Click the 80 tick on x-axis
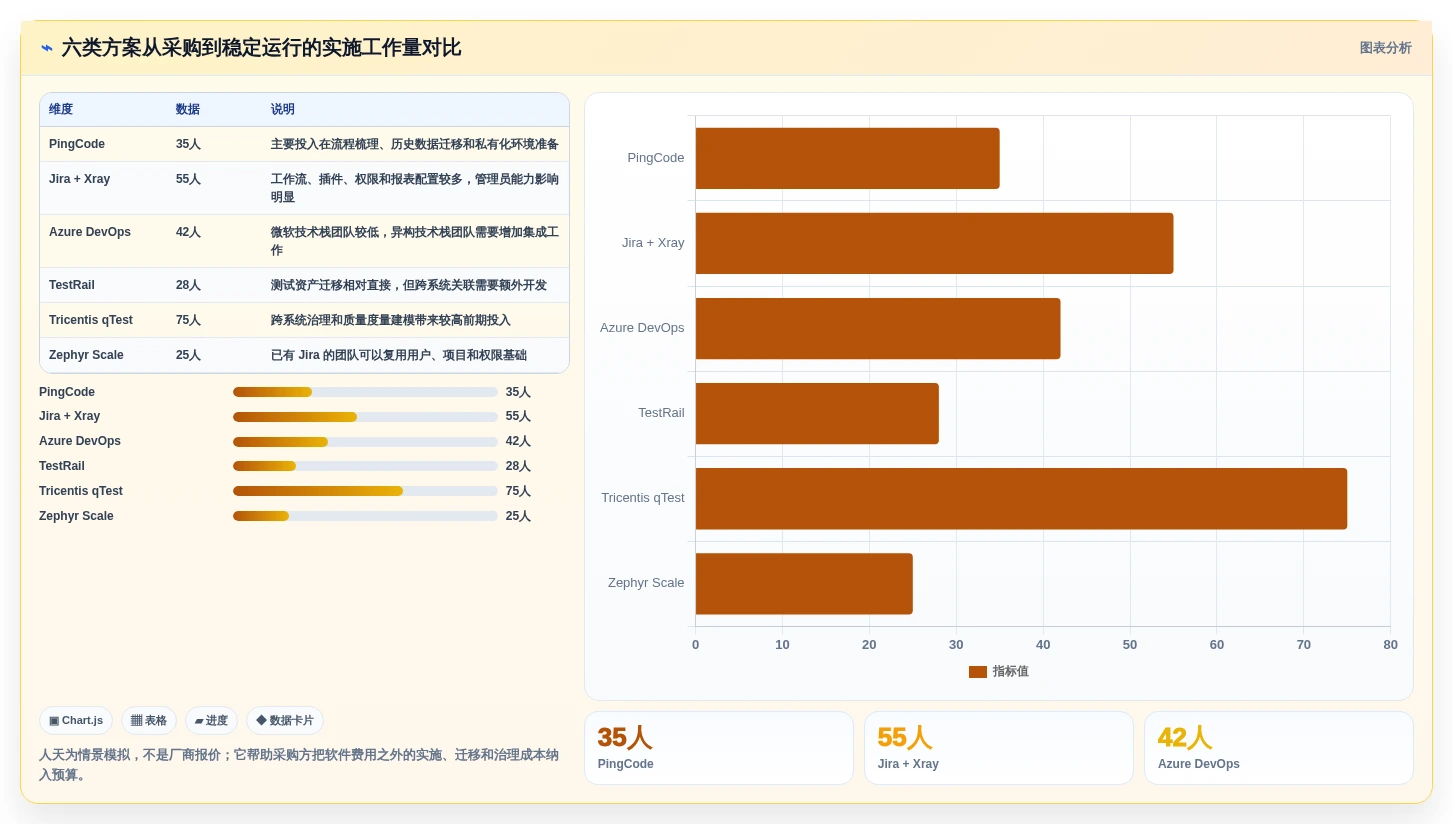Image resolution: width=1453 pixels, height=824 pixels. tap(1390, 645)
